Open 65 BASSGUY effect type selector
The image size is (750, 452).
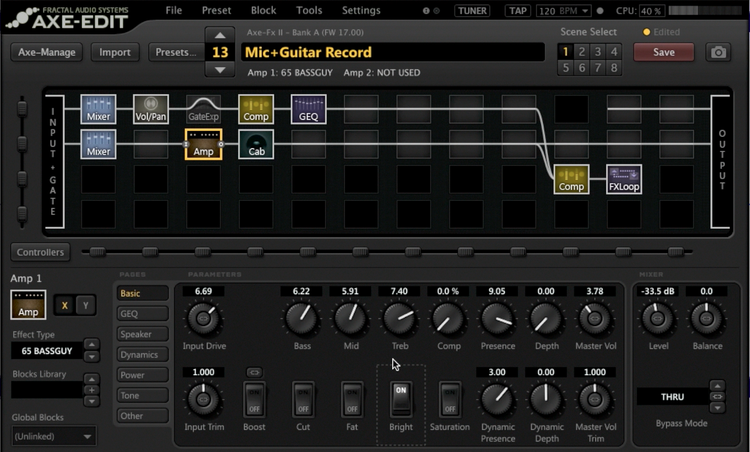[x=46, y=351]
